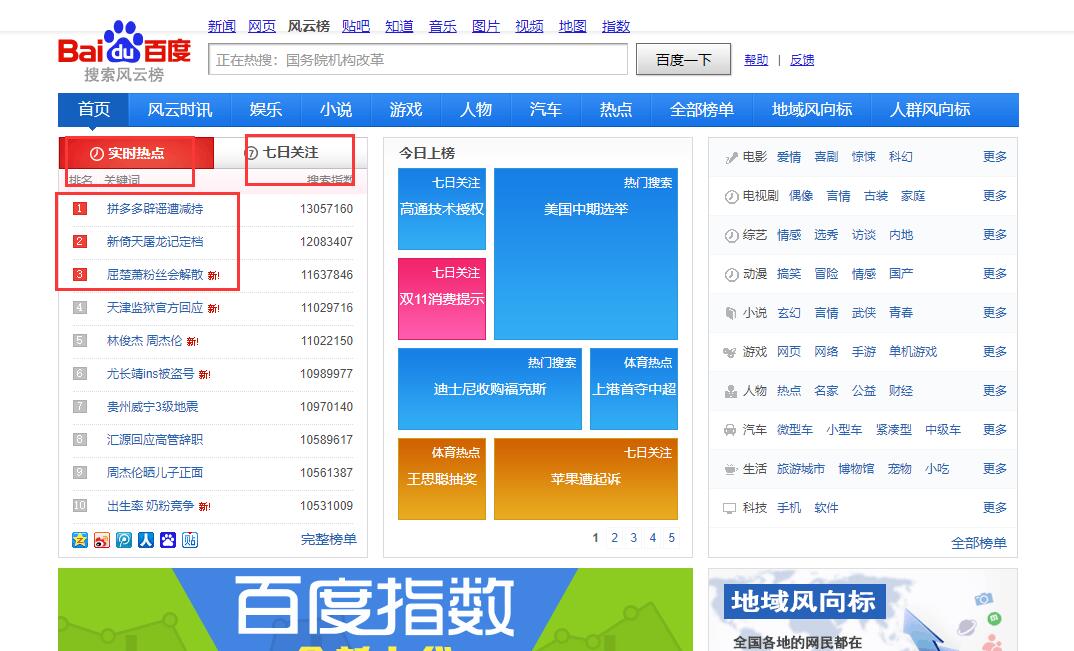Open the 地域风向标 promo banner

point(862,609)
